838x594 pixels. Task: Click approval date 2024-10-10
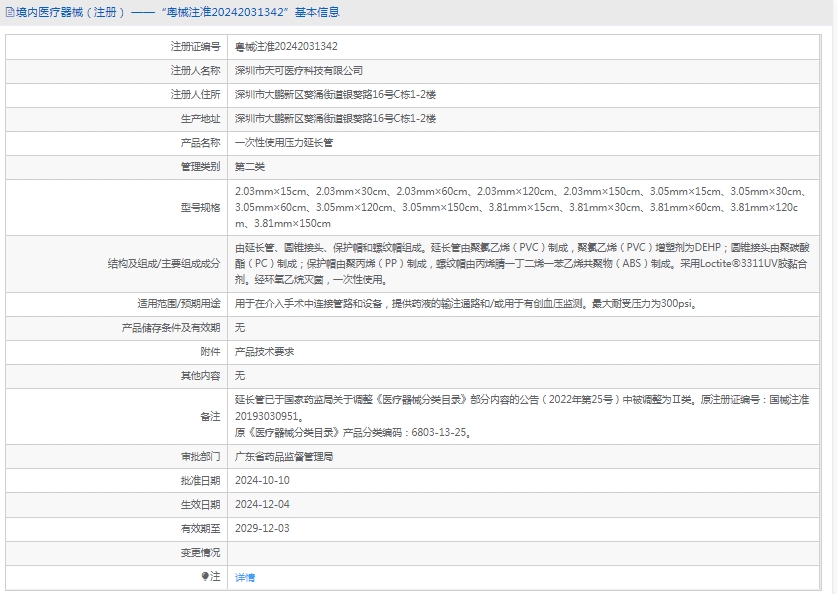point(262,480)
